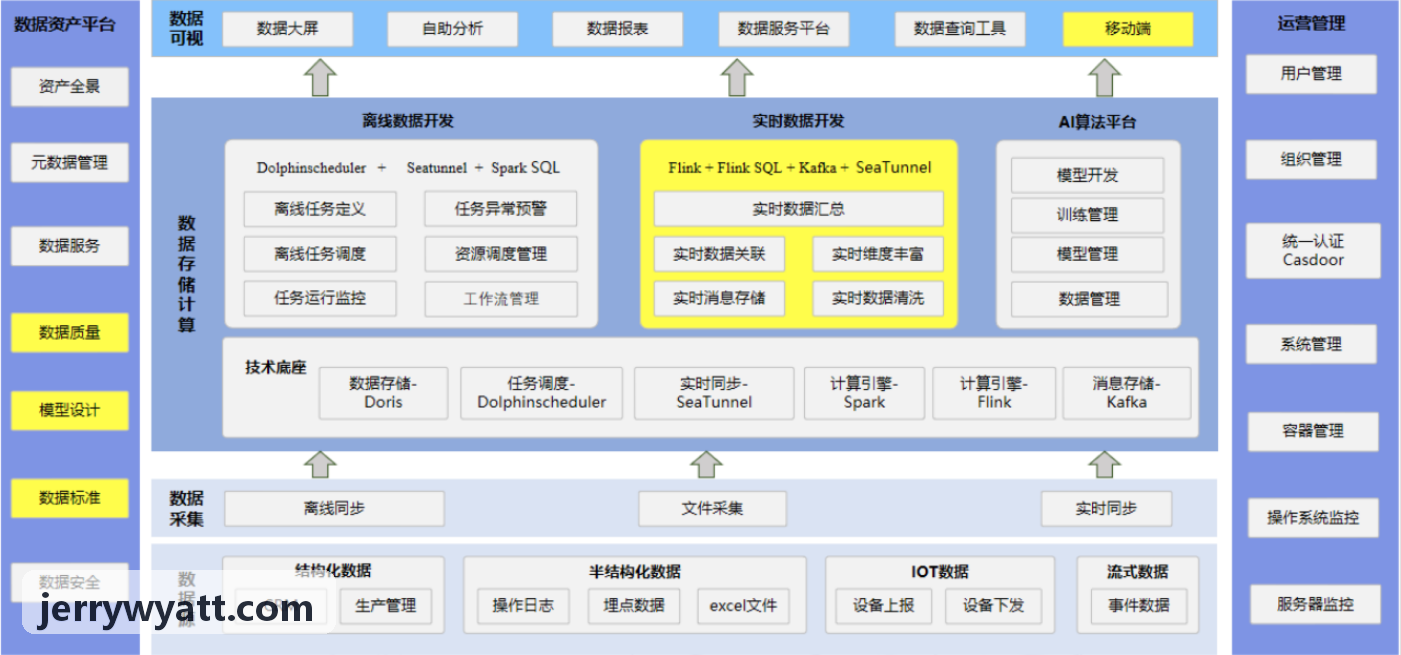Click the 运营管理 panel title
1401x655 pixels.
click(1312, 24)
